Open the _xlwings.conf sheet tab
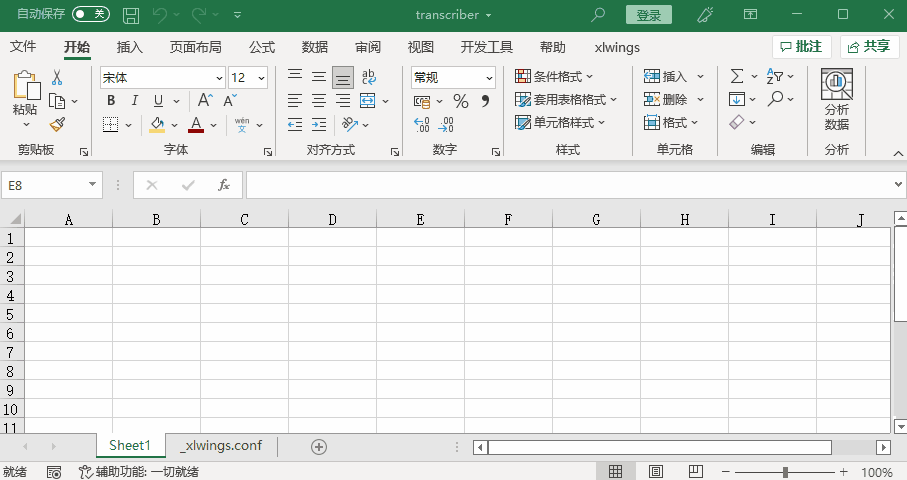 [221, 446]
